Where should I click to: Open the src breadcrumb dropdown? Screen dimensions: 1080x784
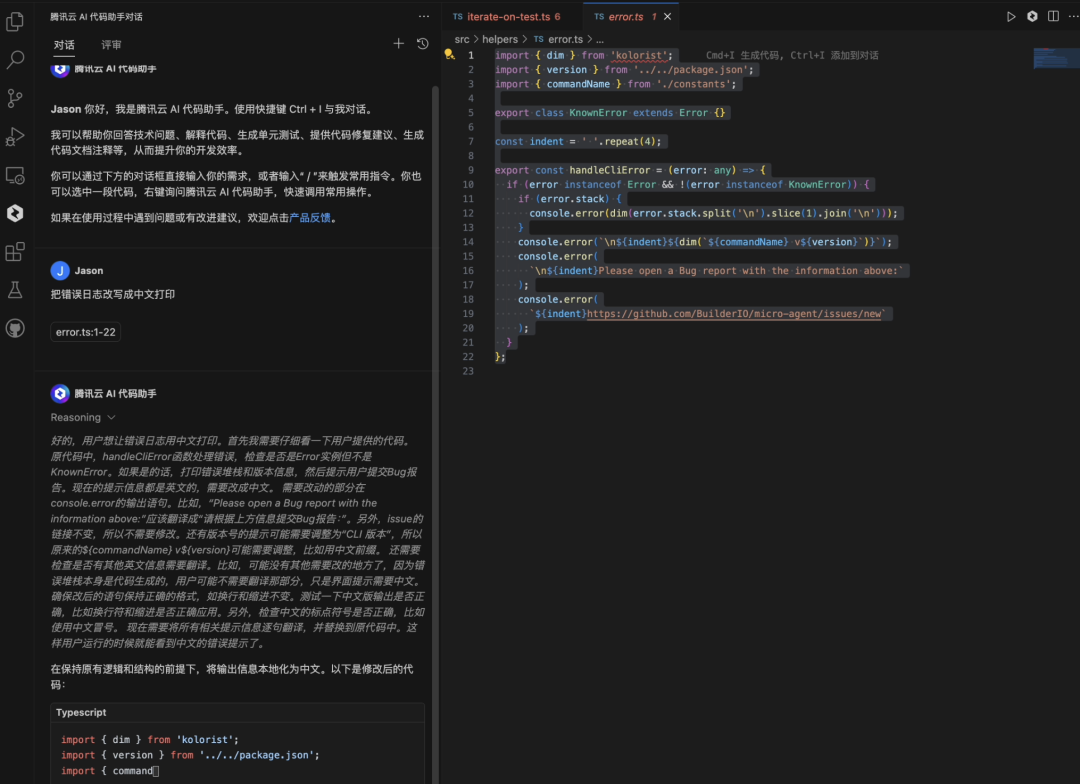pyautogui.click(x=461, y=39)
